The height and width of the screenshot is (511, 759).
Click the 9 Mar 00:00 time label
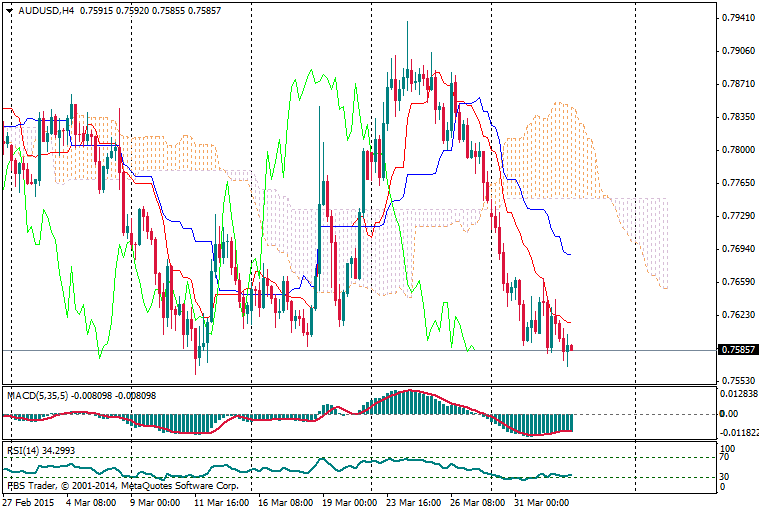(155, 502)
